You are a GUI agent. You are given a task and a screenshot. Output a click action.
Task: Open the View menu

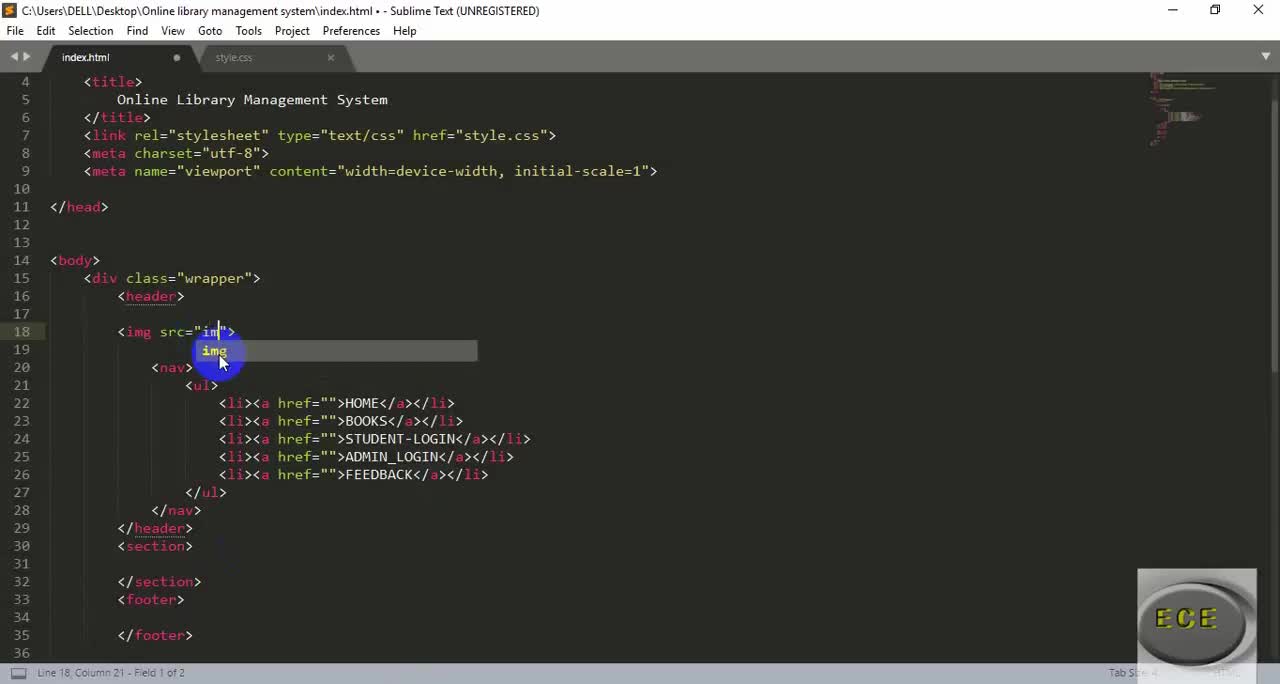click(173, 31)
